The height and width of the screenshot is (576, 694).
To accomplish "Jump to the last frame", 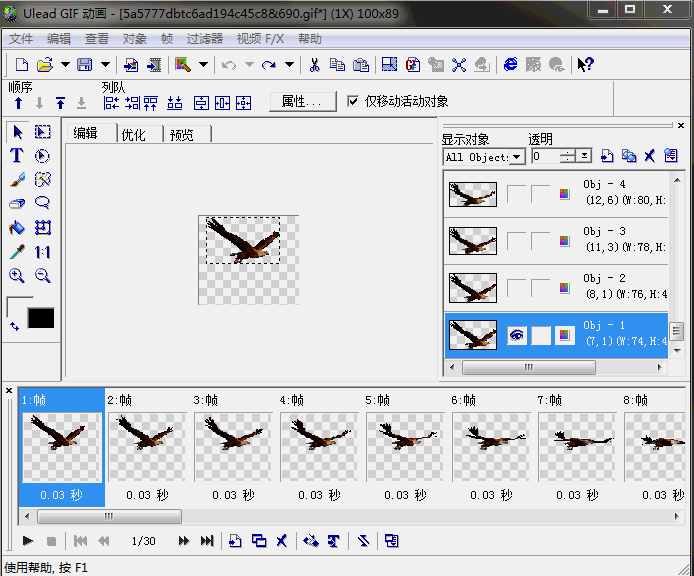I will tap(207, 541).
